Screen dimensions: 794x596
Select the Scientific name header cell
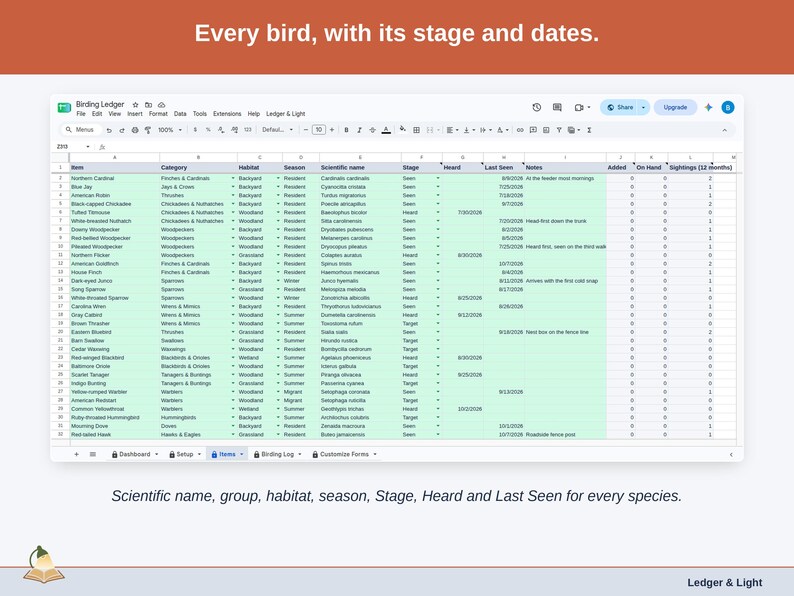tap(360, 168)
